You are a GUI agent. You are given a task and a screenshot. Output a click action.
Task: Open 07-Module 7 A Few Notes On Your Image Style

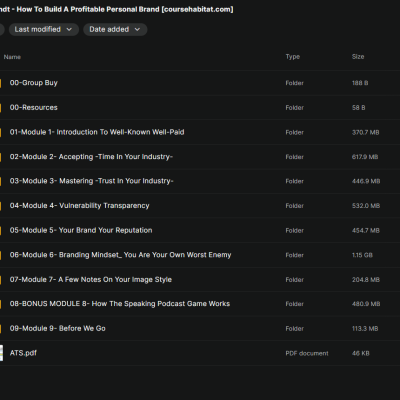(91, 279)
